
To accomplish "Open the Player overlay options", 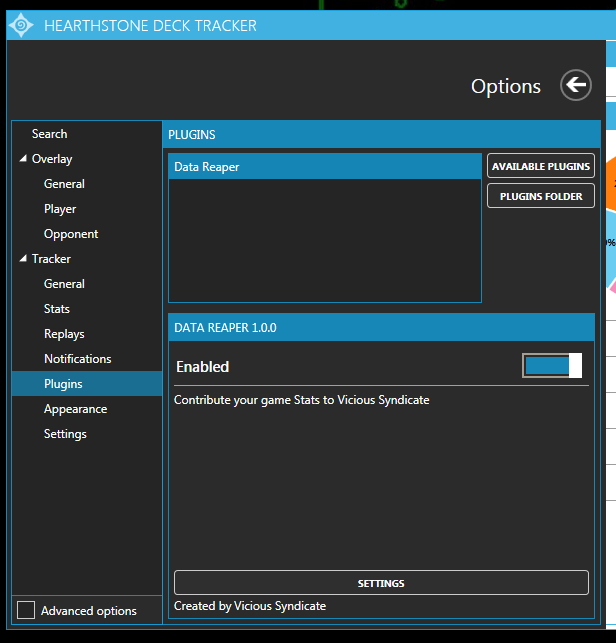I will (x=60, y=209).
